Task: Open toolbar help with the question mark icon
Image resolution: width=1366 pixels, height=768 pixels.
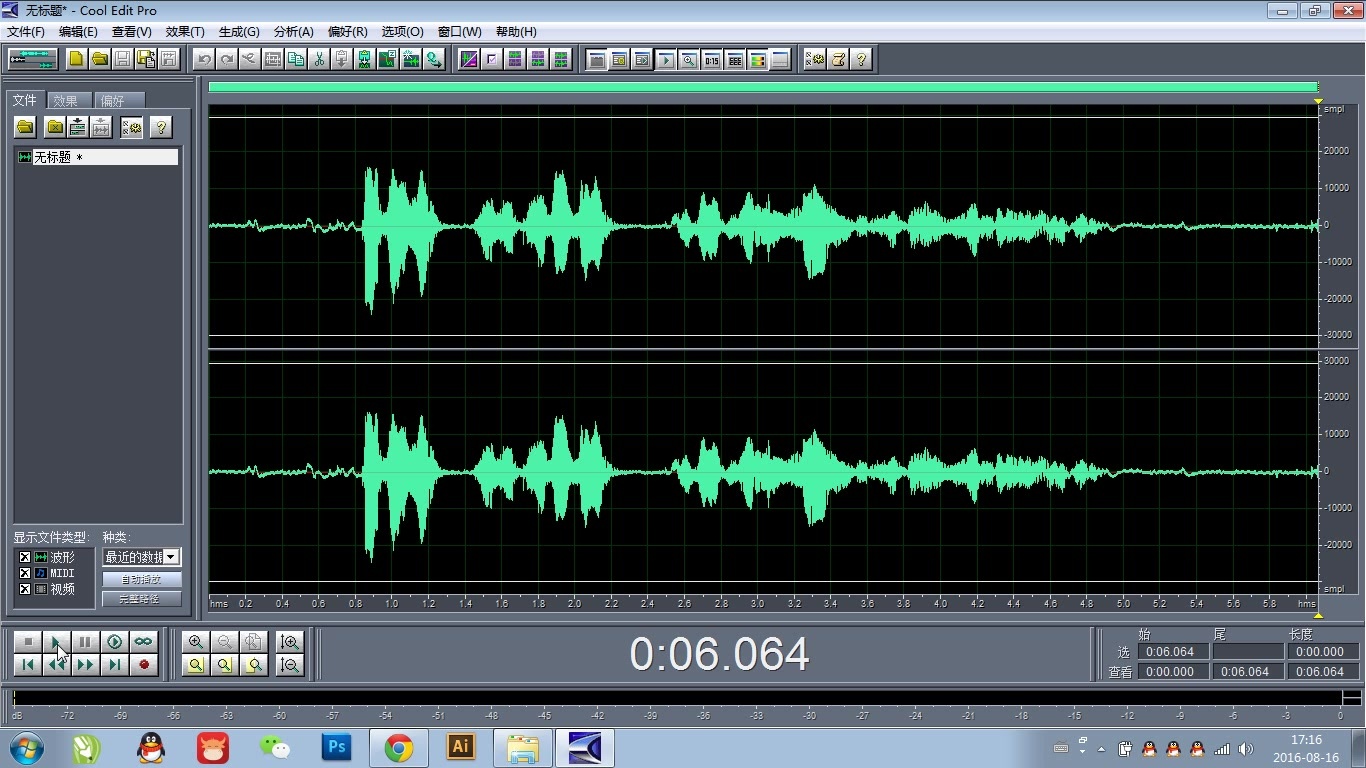Action: [x=861, y=59]
